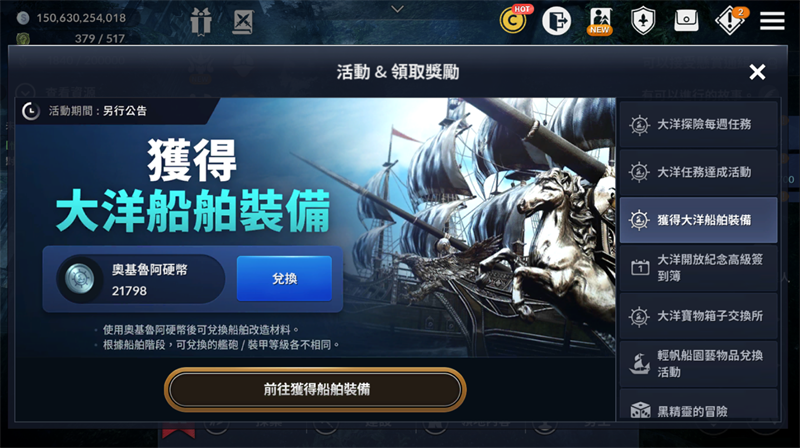The width and height of the screenshot is (800, 448).
Task: Select 輕帆船園藝物品兌換活動 tab
Action: click(x=698, y=364)
